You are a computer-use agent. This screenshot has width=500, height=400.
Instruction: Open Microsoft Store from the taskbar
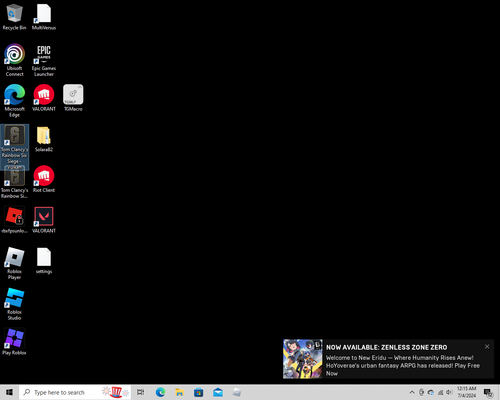click(x=199, y=392)
